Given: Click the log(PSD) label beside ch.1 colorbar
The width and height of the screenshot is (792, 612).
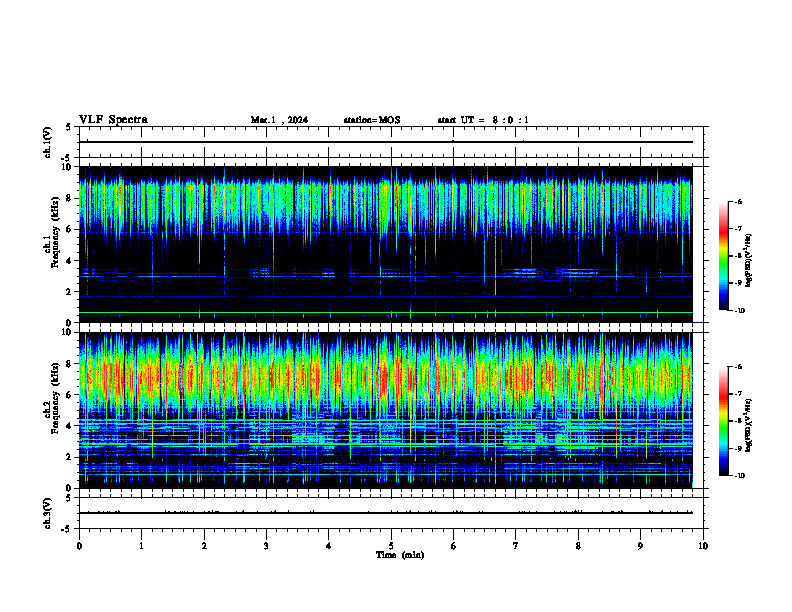Looking at the screenshot, I should [749, 260].
